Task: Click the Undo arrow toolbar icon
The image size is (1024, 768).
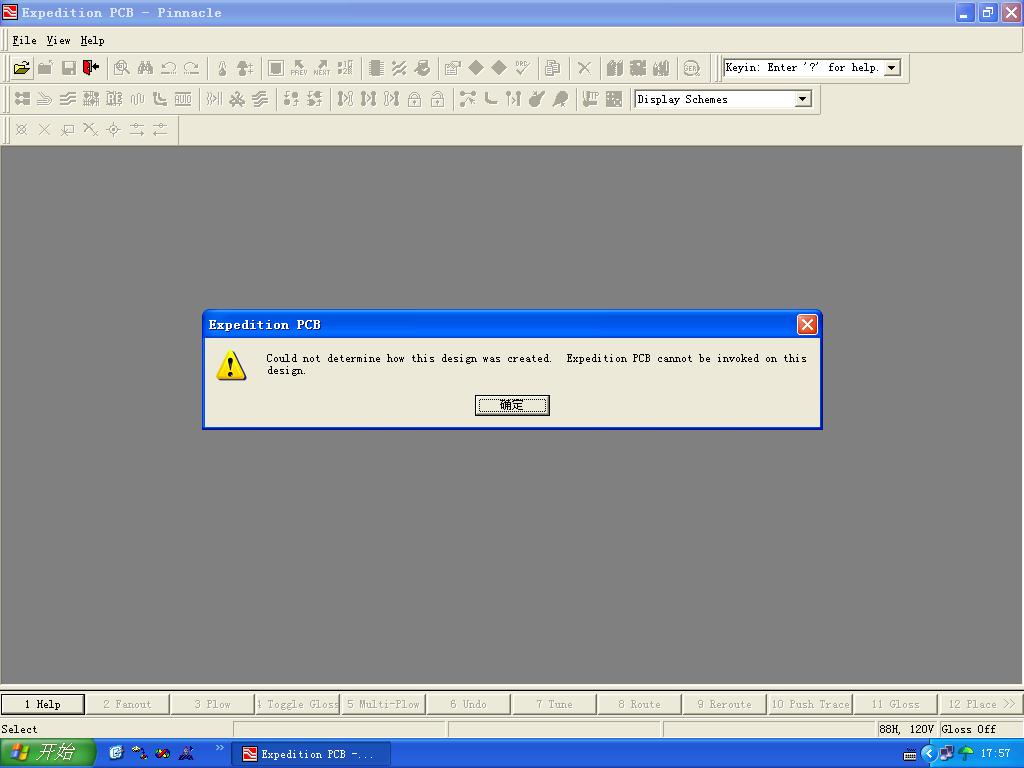Action: (x=168, y=67)
